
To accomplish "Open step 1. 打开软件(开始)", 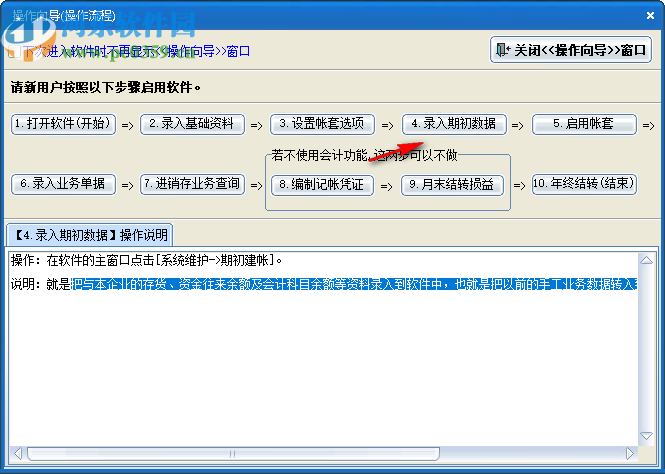I will tap(64, 124).
